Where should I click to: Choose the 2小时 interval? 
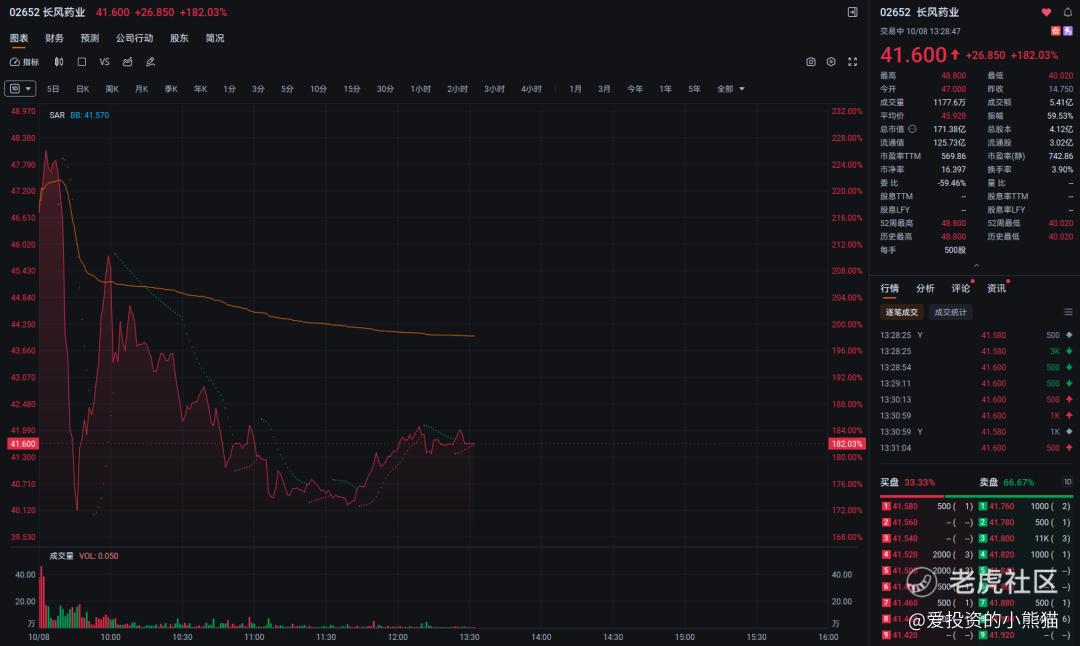457,89
